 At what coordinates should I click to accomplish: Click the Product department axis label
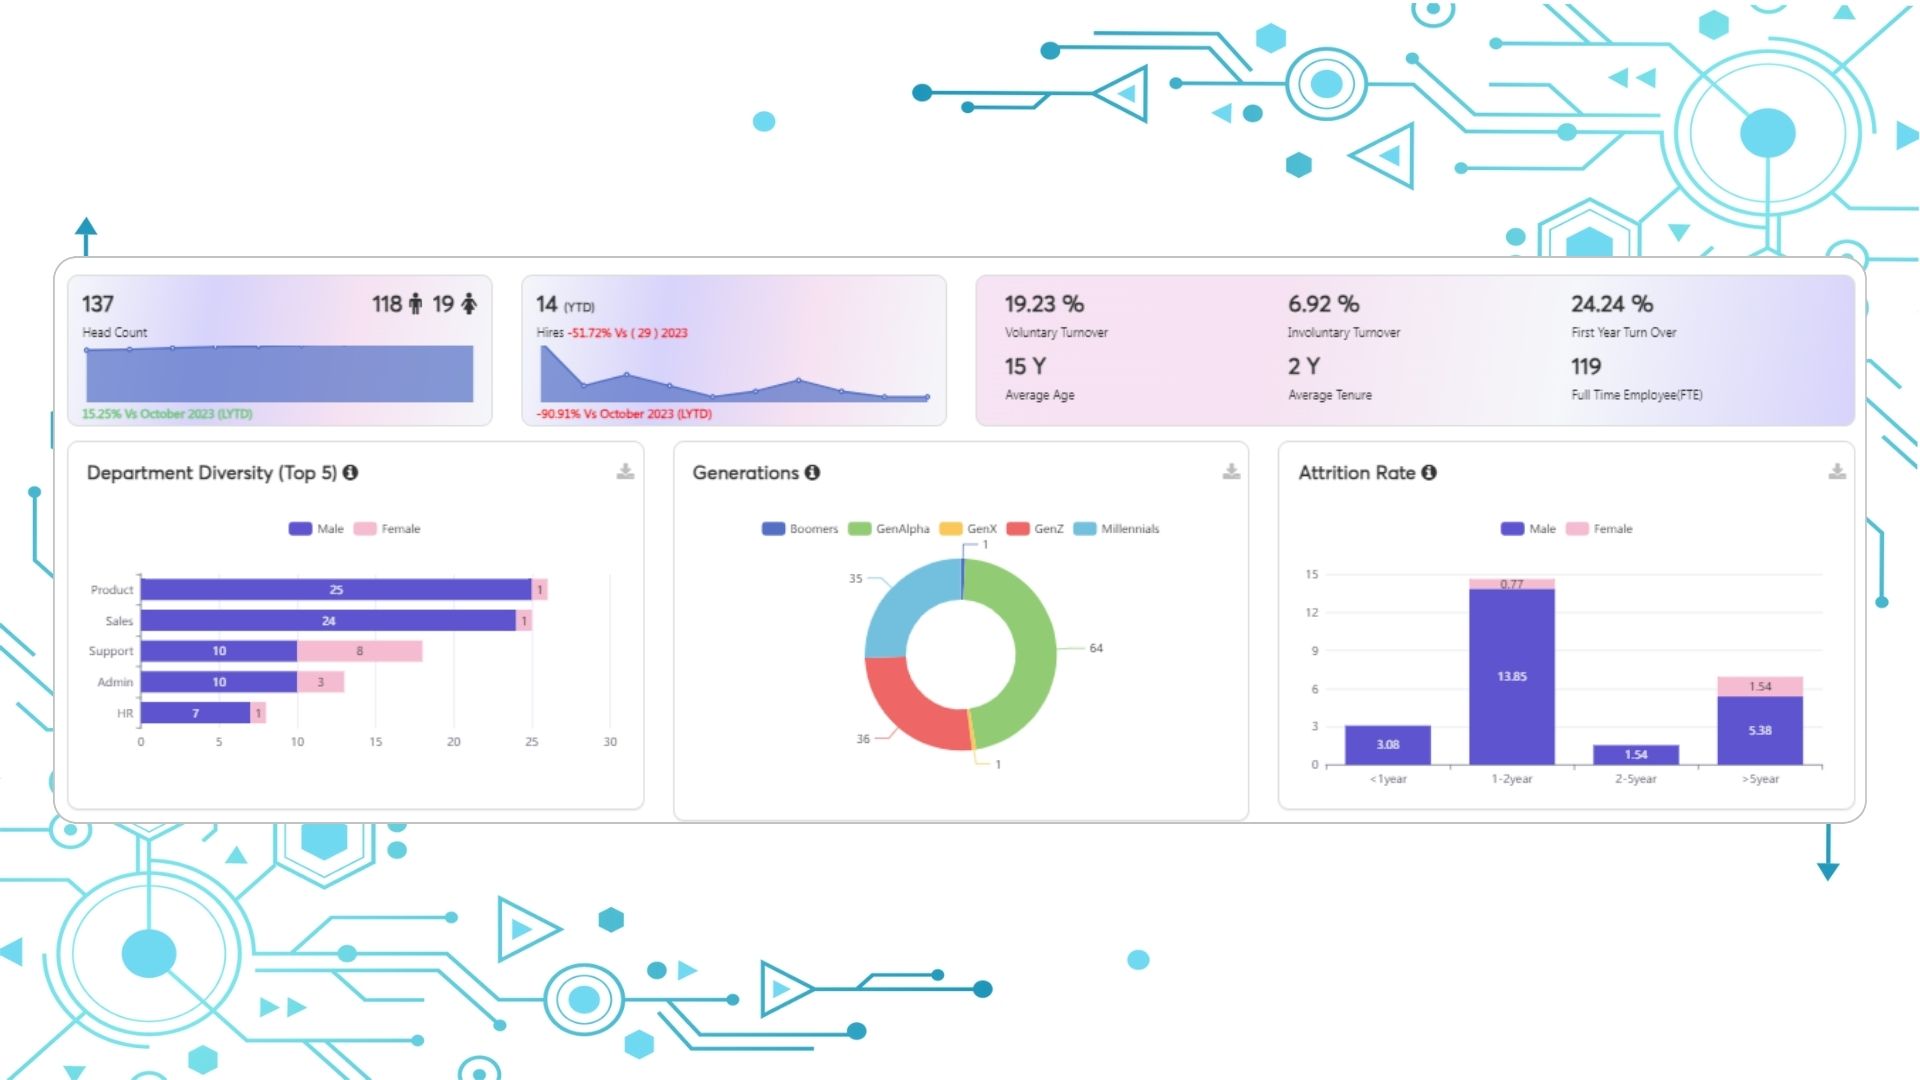[x=112, y=590]
